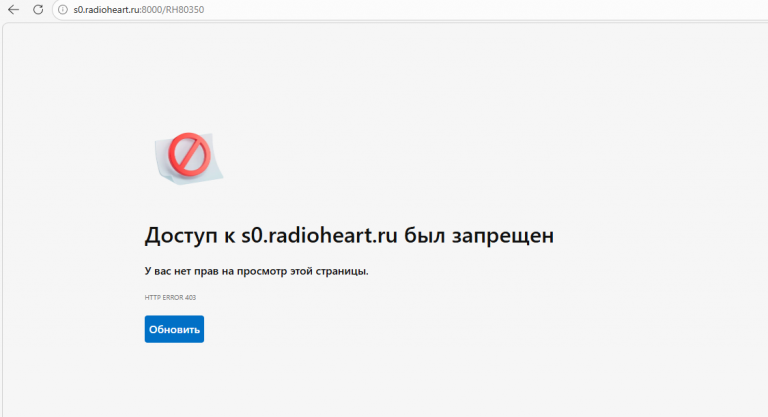768x417 pixels.
Task: Select the heading Доступ к s0.radioheart.ru был запрещен
Action: click(x=349, y=235)
